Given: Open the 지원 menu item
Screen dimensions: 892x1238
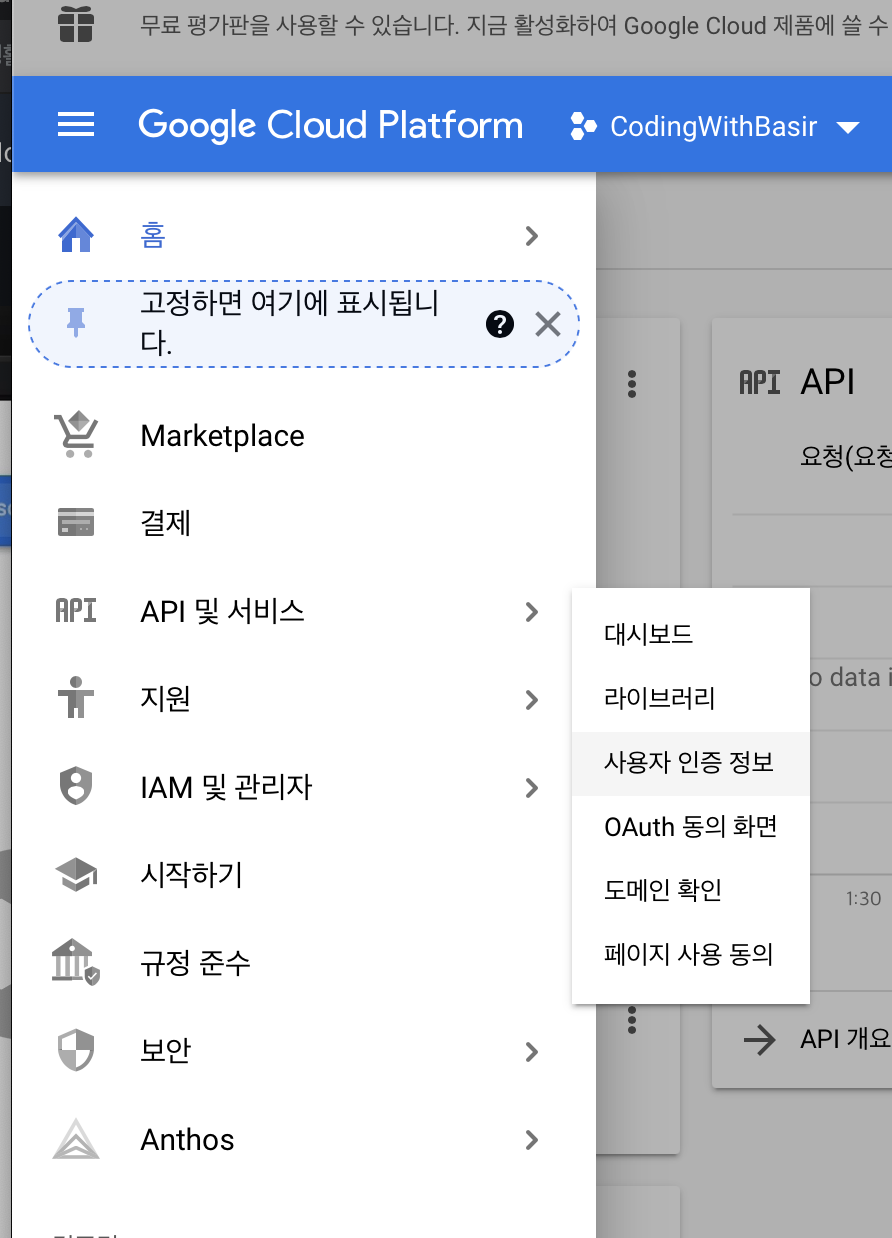Looking at the screenshot, I should pyautogui.click(x=166, y=698).
